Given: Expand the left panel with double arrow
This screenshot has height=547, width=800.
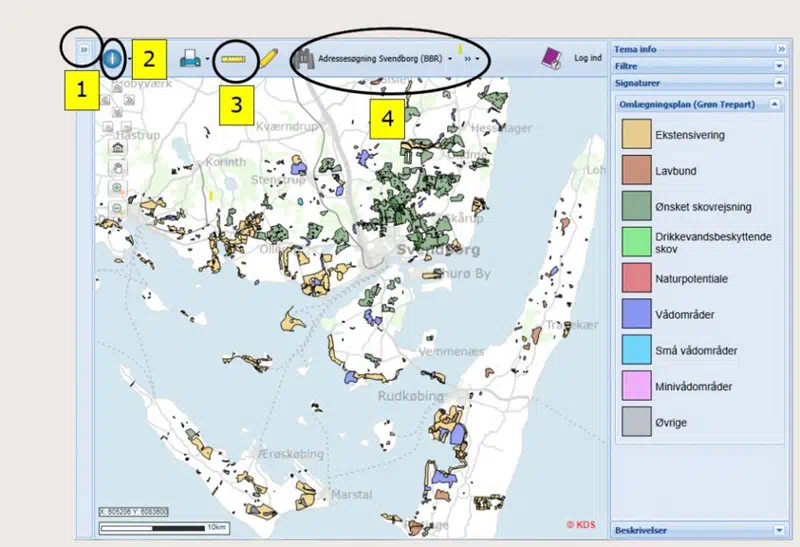Looking at the screenshot, I should point(84,48).
